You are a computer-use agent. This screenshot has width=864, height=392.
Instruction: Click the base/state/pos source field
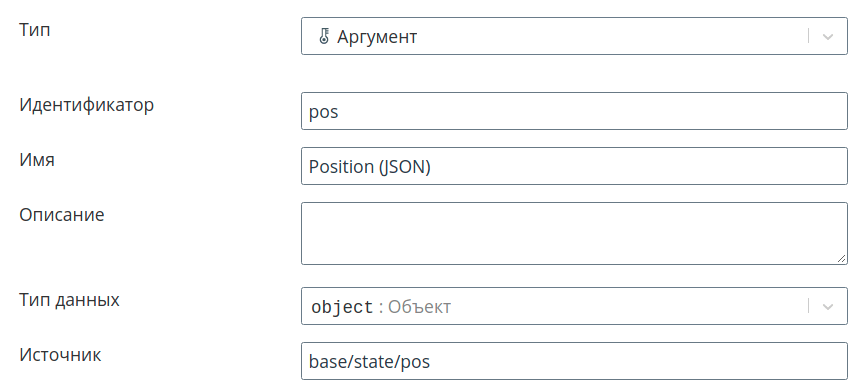pos(574,361)
